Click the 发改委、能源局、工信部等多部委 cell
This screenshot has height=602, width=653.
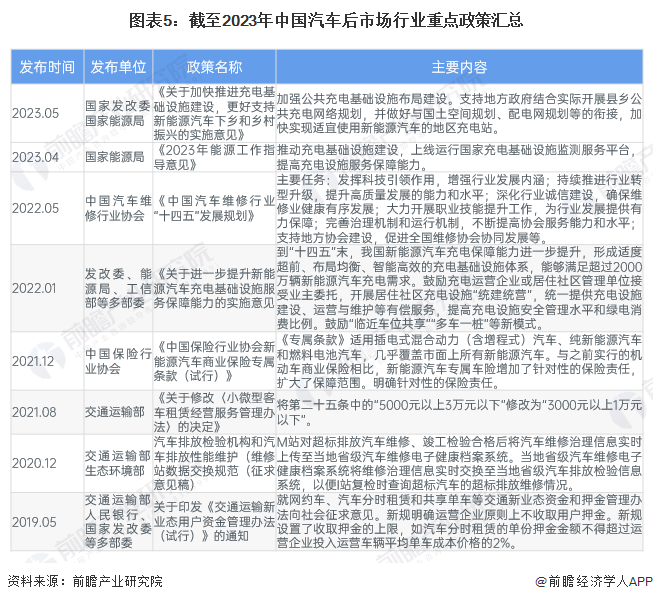[118, 288]
